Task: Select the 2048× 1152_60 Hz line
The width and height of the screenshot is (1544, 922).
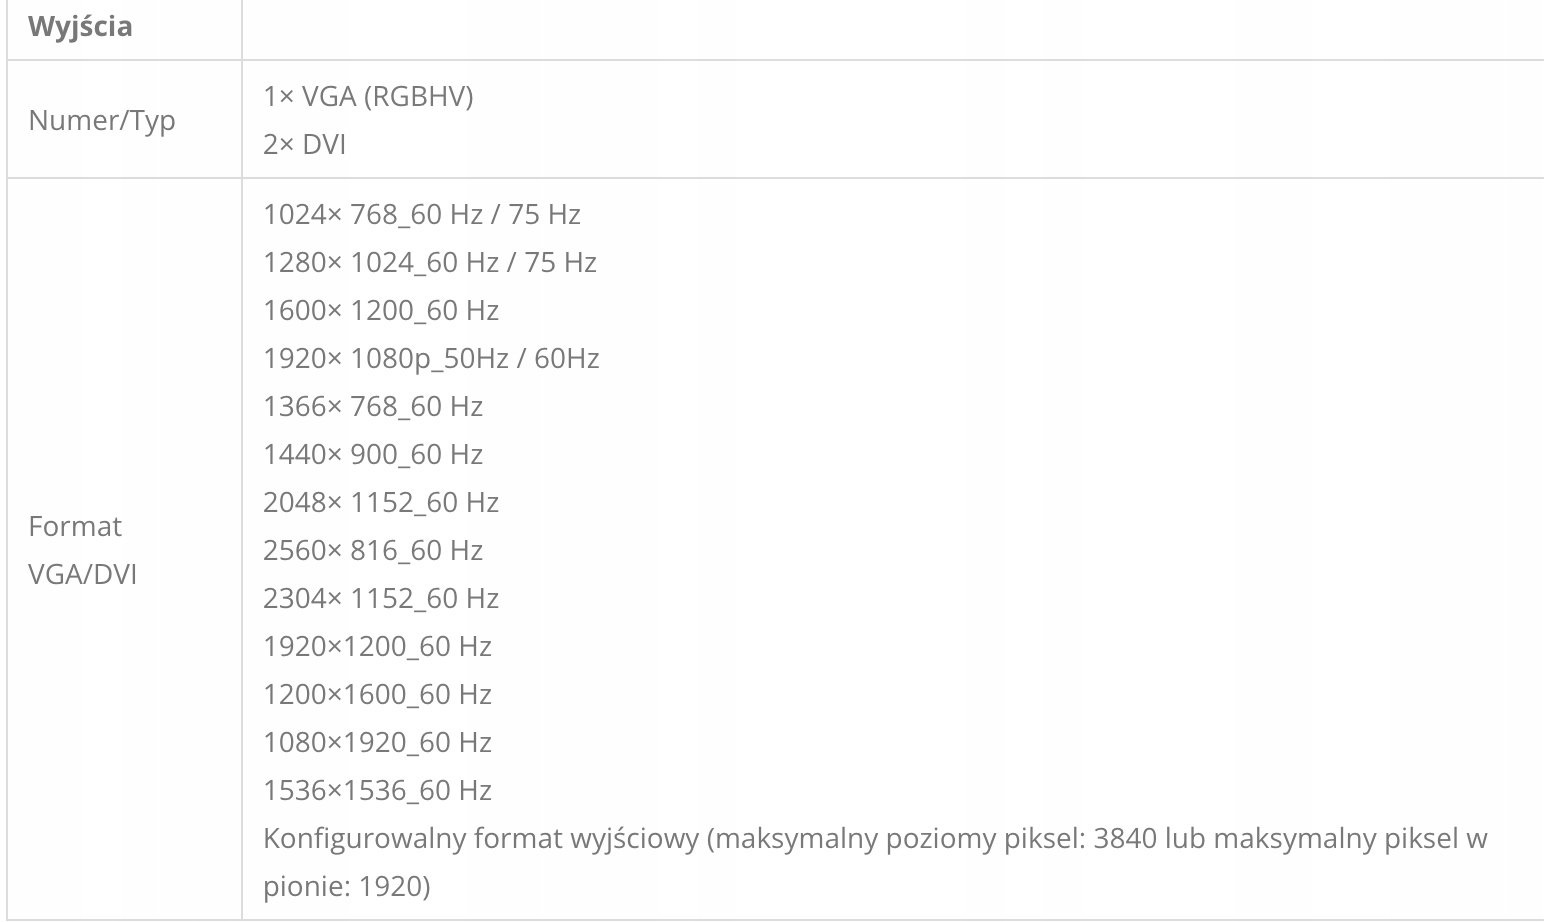Action: click(x=380, y=502)
